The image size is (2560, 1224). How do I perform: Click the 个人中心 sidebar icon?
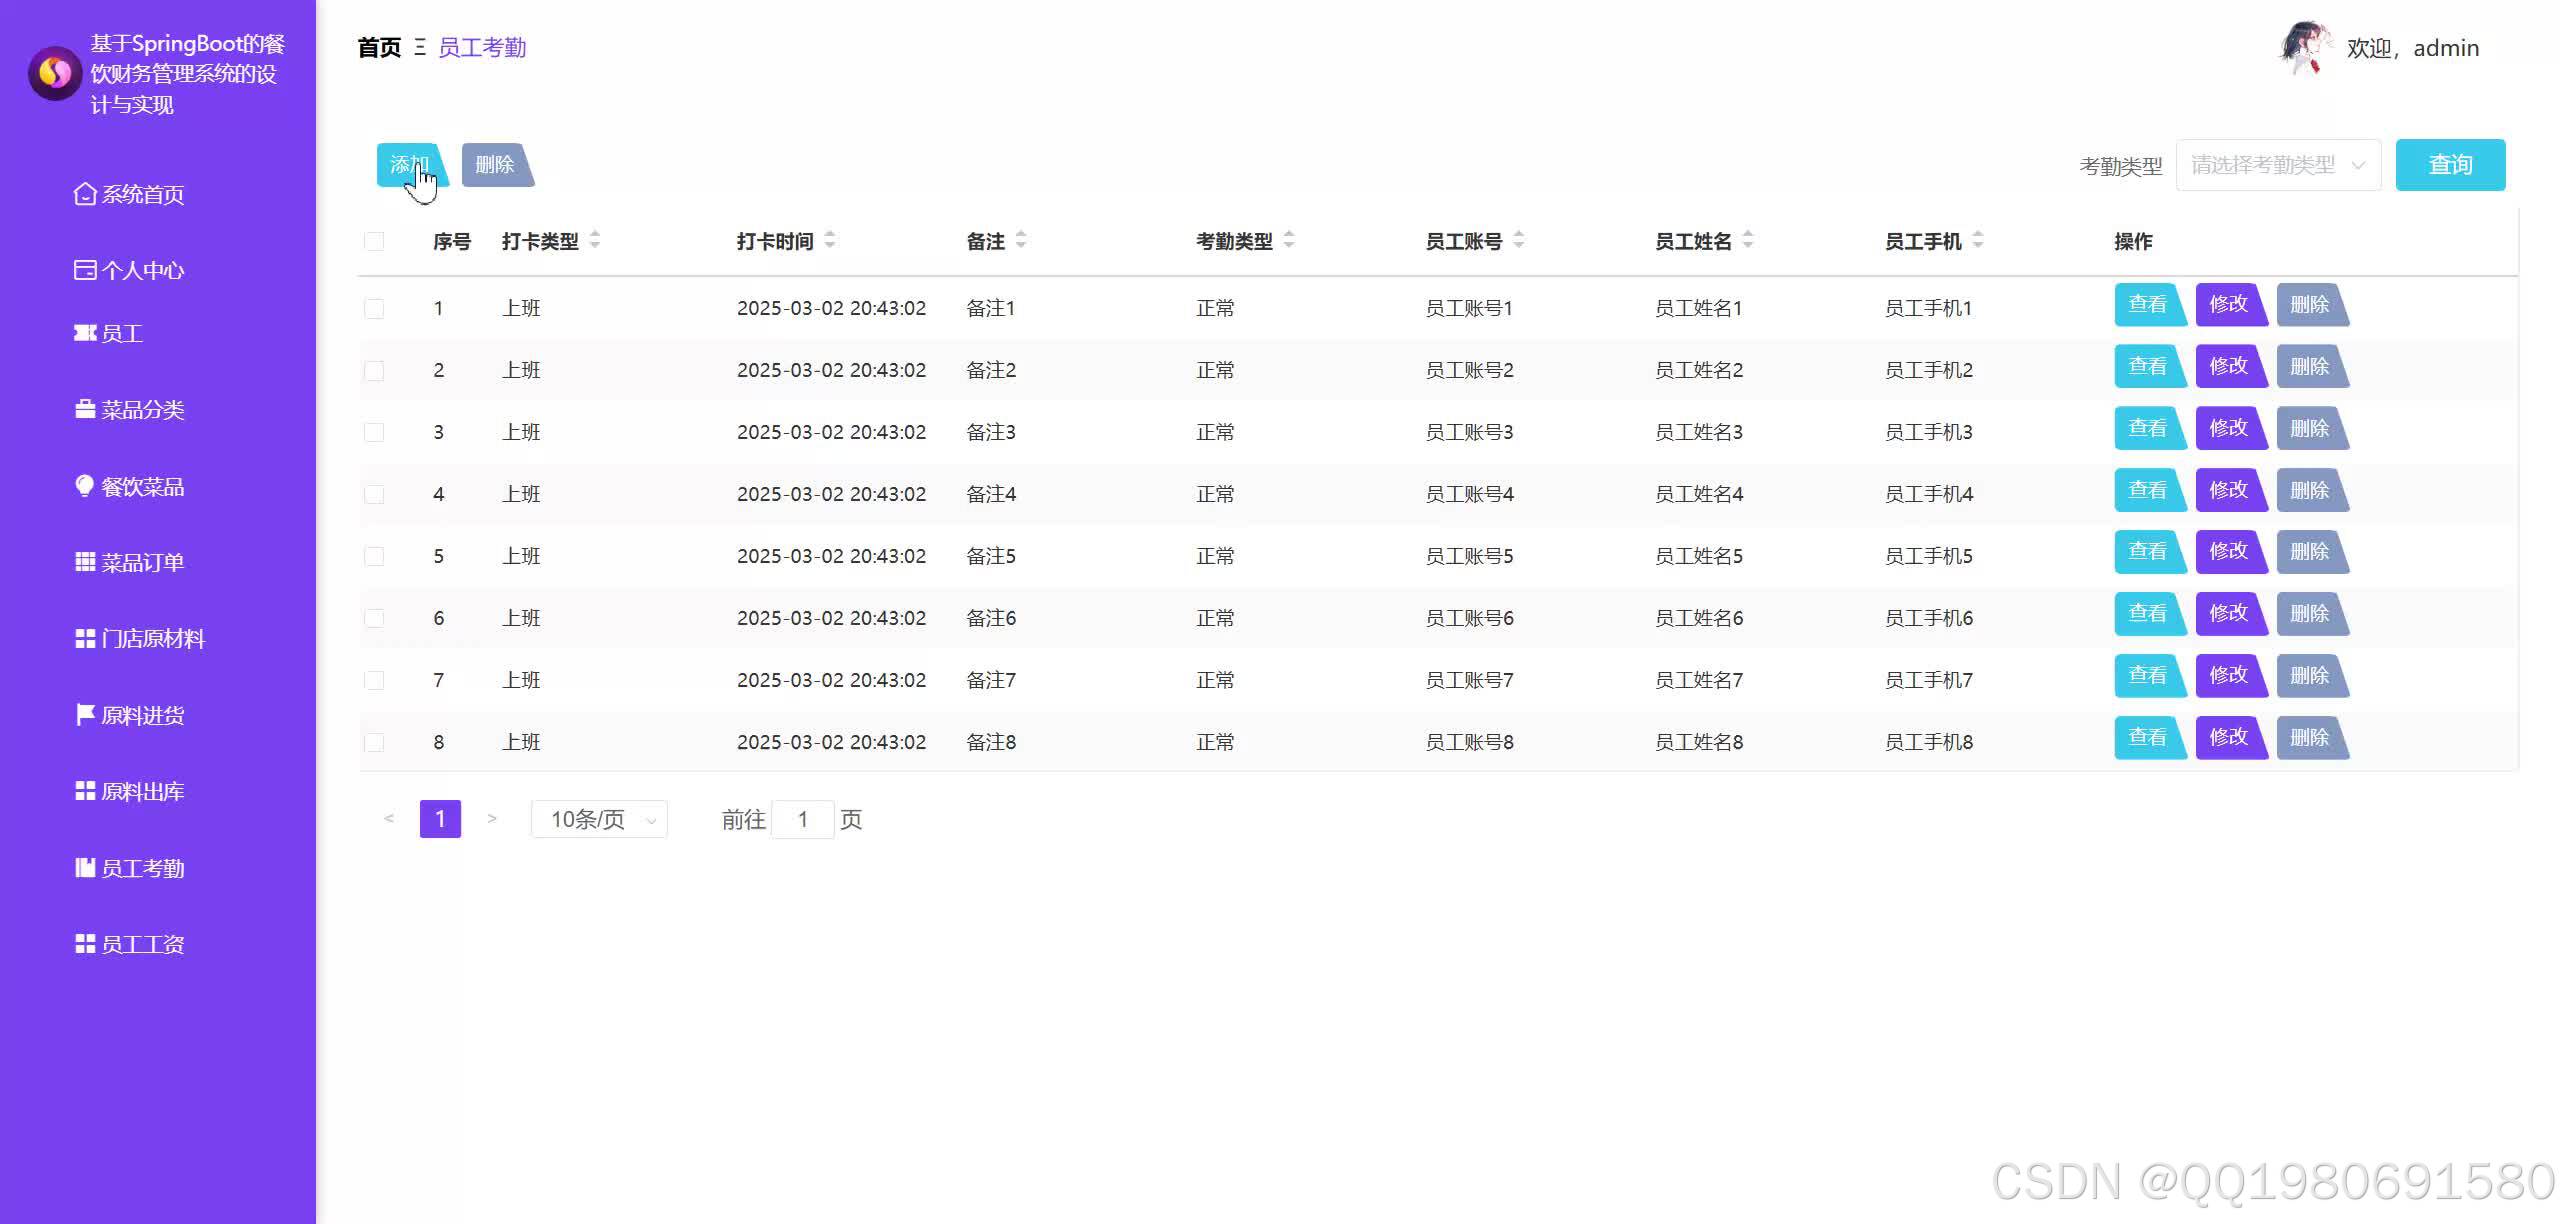[x=85, y=270]
